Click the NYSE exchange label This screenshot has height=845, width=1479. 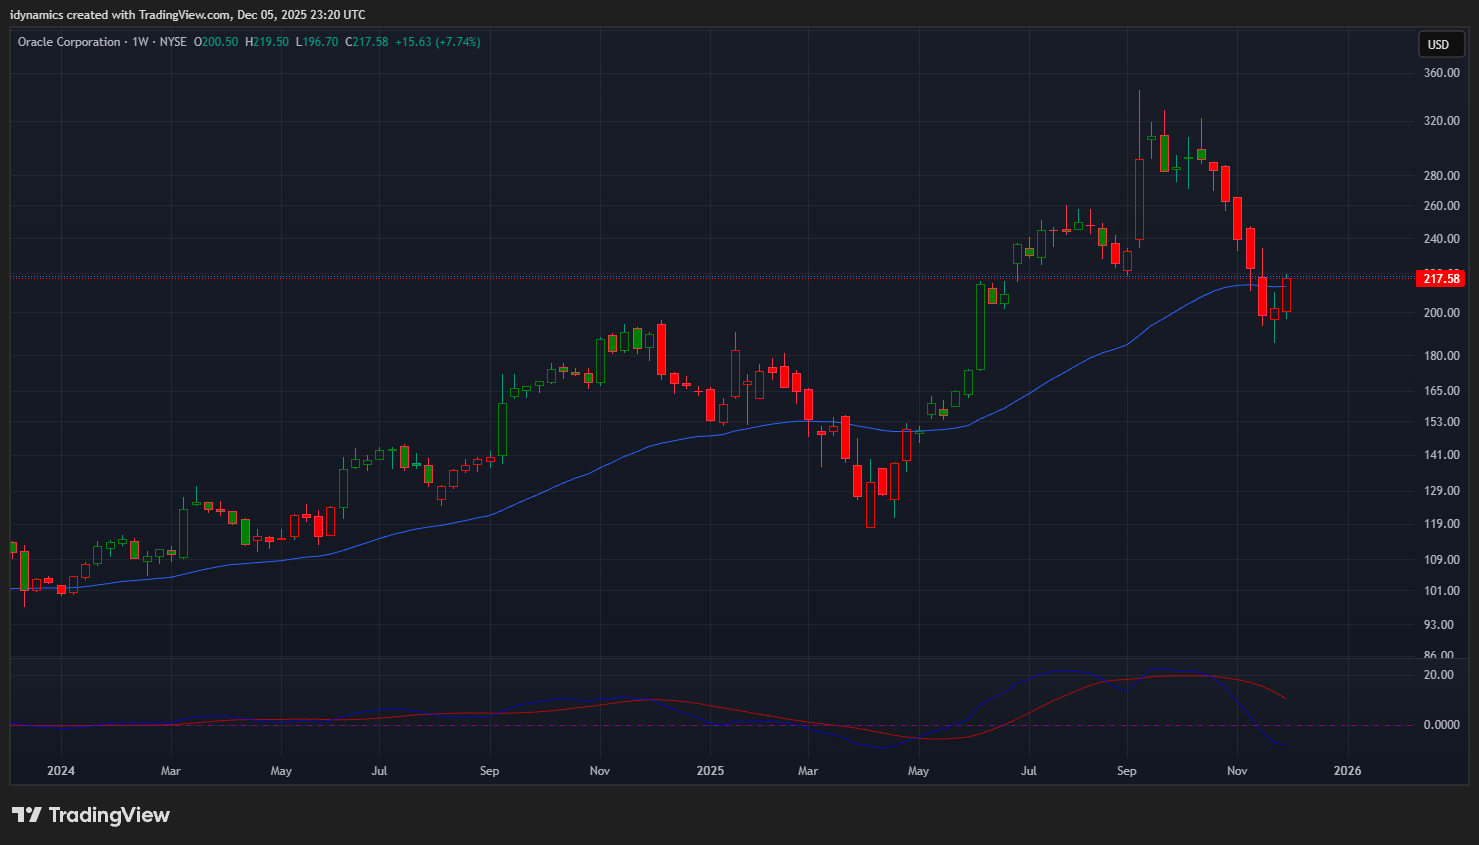173,42
